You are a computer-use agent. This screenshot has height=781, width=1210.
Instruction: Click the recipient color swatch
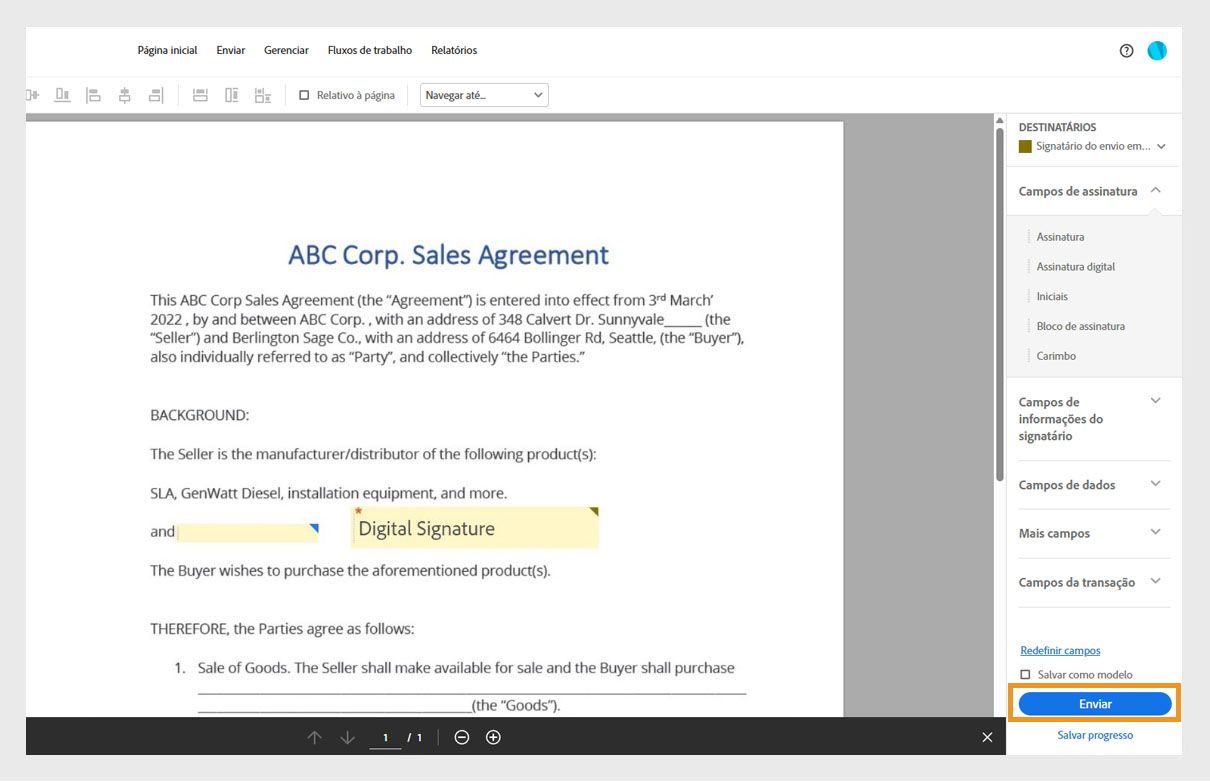(1024, 146)
